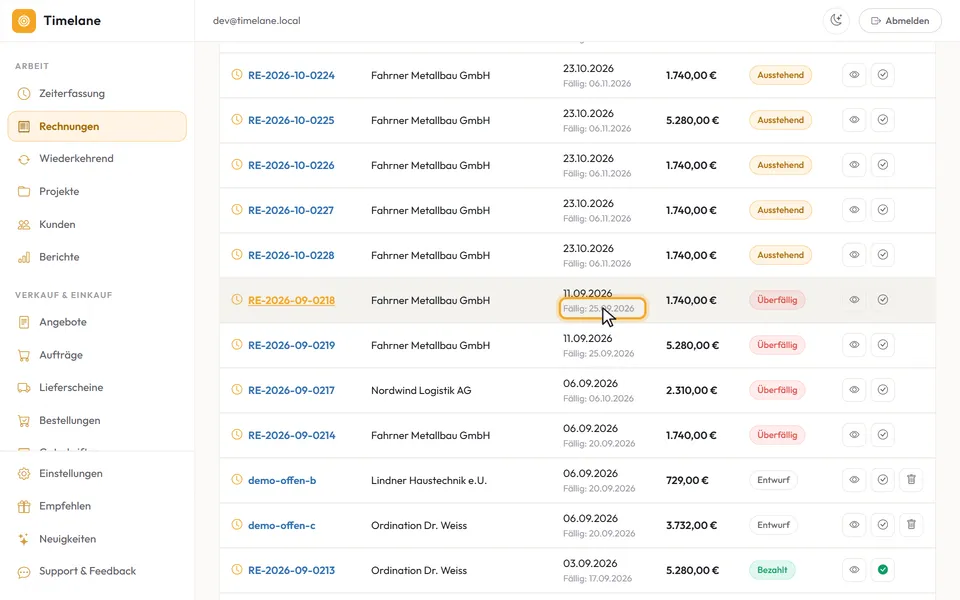This screenshot has height=600, width=960.
Task: Open invoice link RE-2026-09-0218
Action: (291, 300)
